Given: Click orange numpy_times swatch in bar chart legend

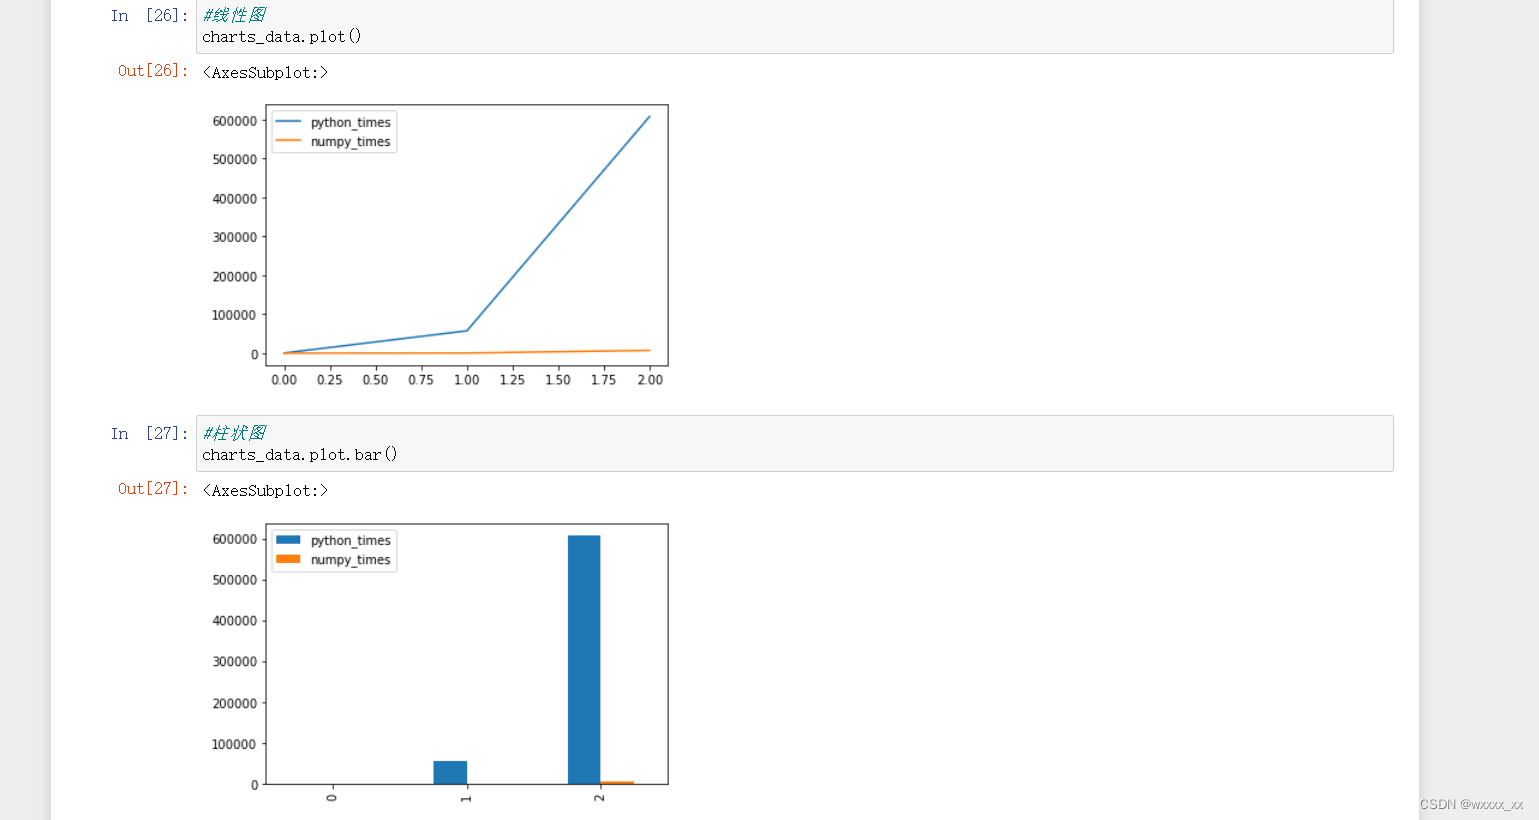Looking at the screenshot, I should [288, 559].
